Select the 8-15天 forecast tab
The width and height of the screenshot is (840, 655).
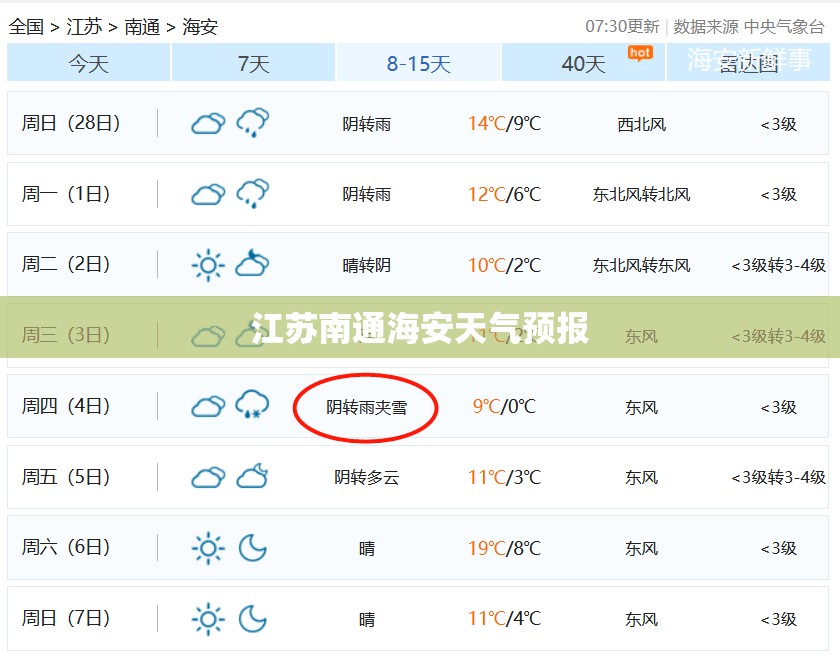(x=418, y=63)
